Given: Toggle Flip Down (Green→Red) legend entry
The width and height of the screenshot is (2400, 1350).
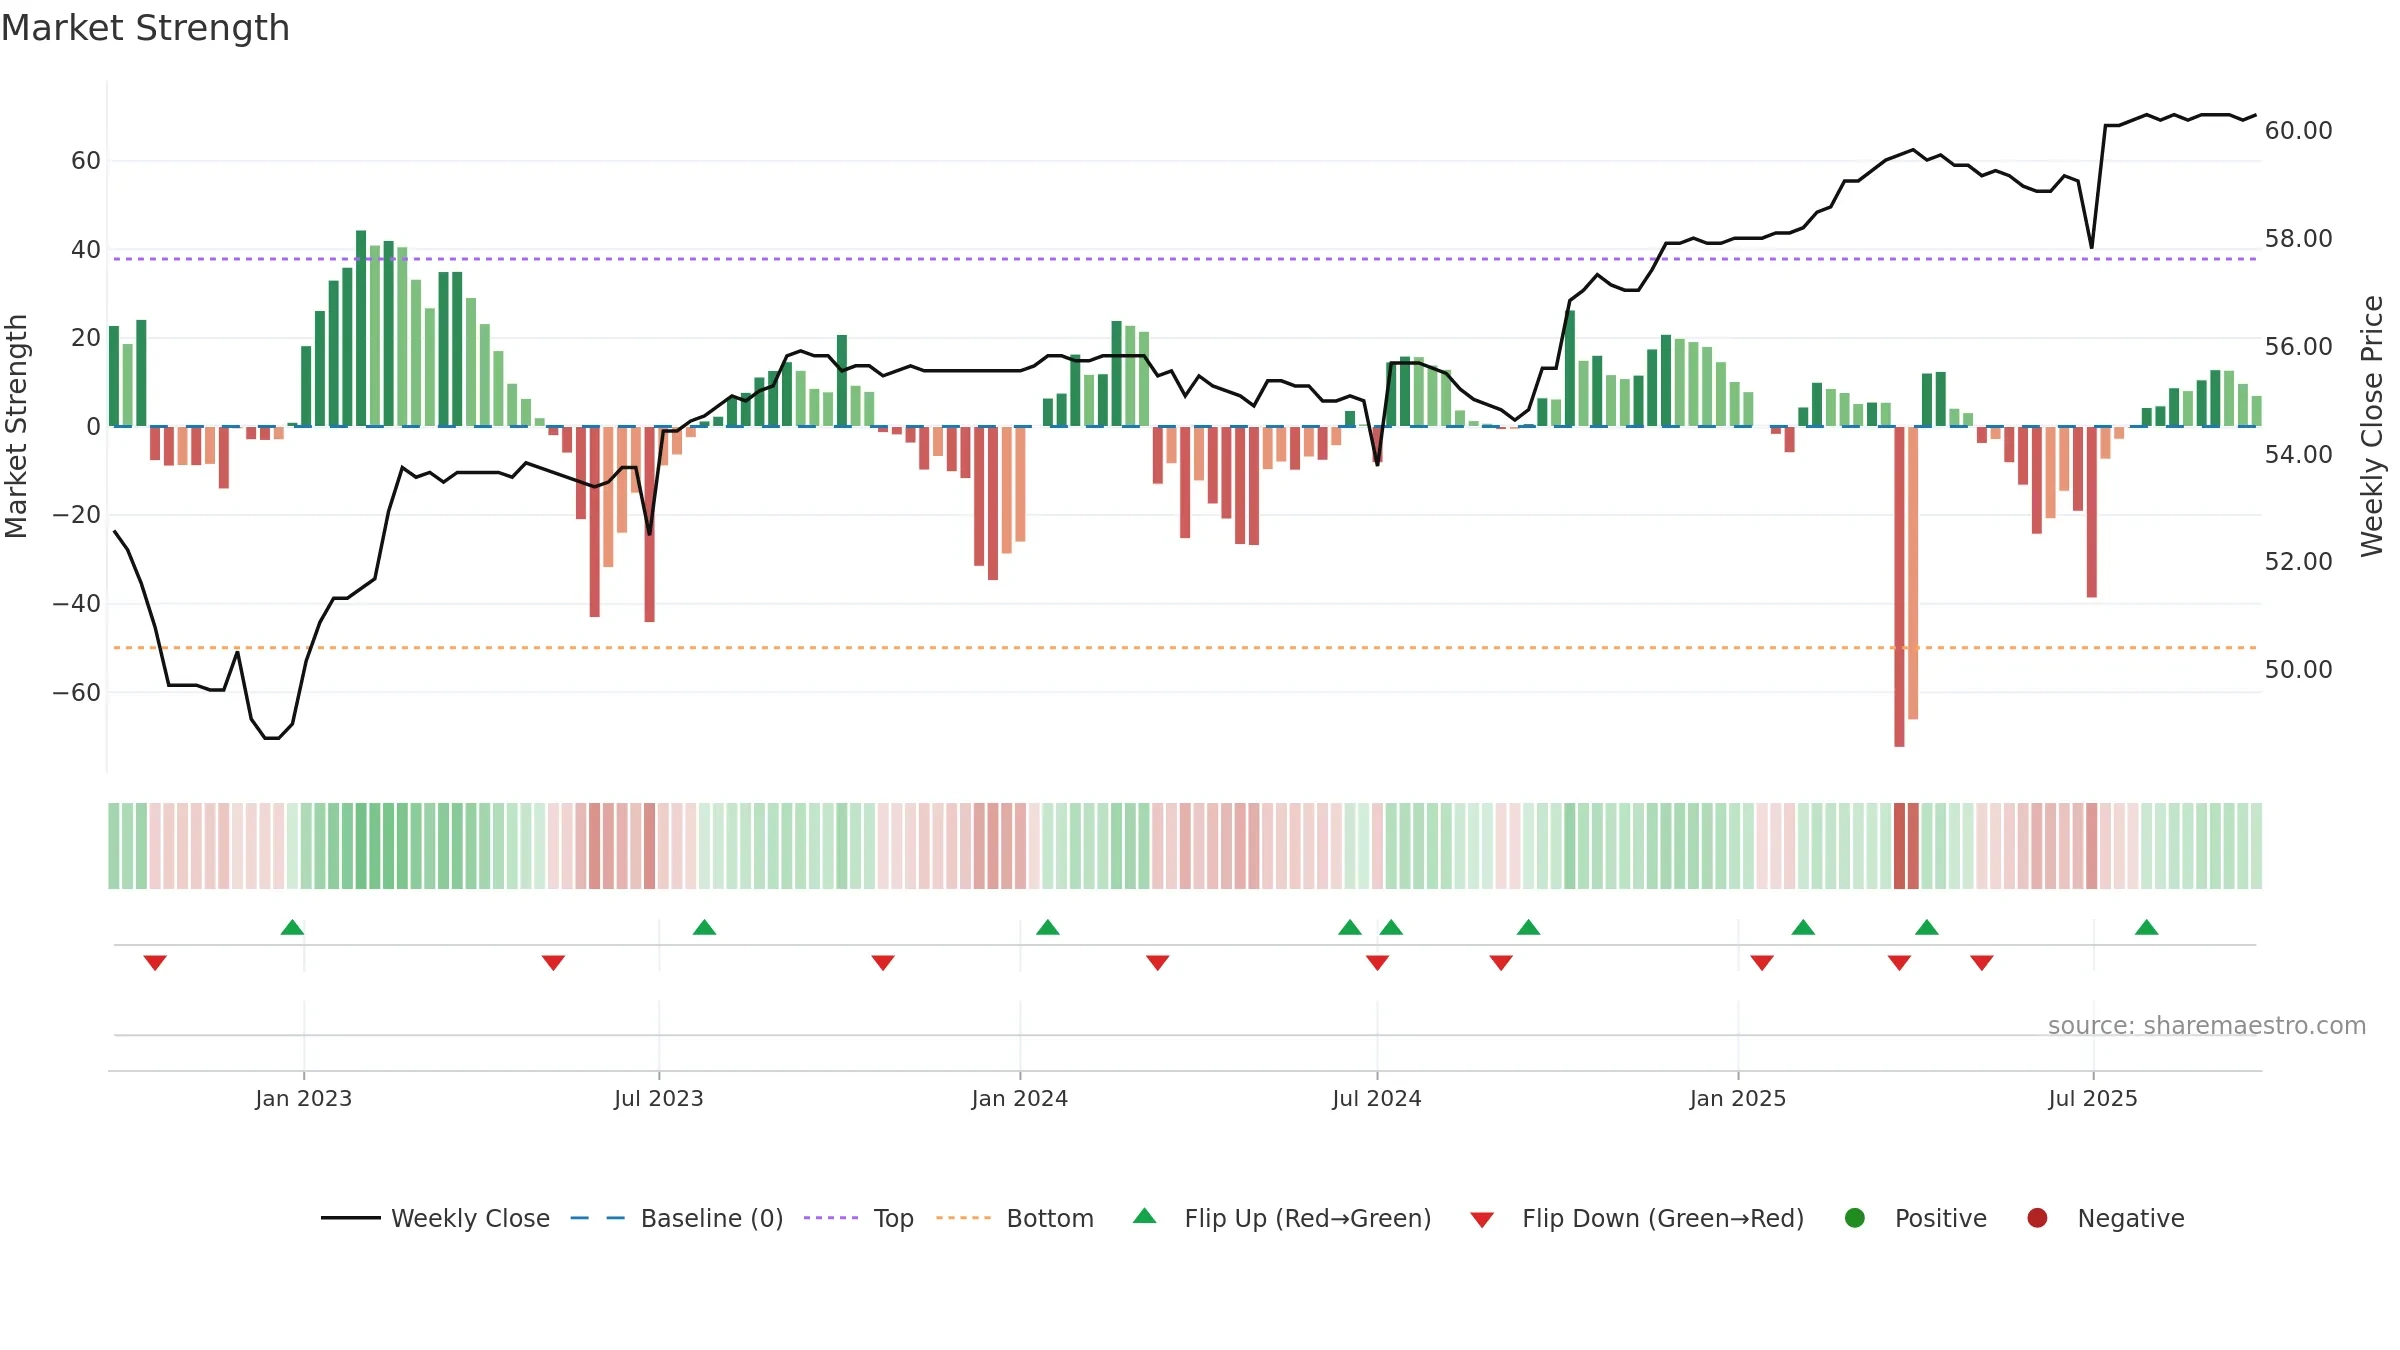Looking at the screenshot, I should tap(1637, 1218).
